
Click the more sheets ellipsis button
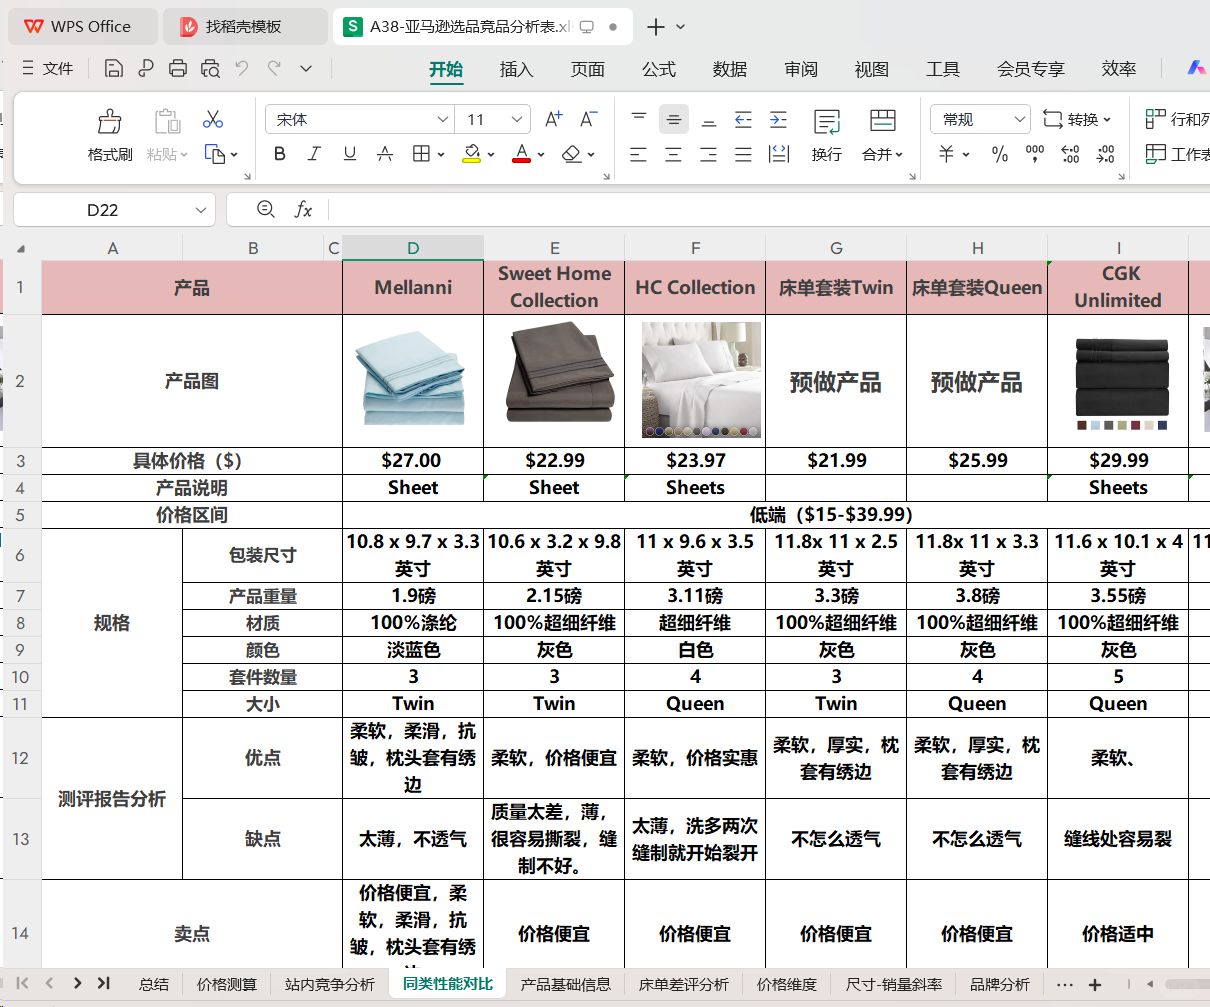click(x=1064, y=984)
